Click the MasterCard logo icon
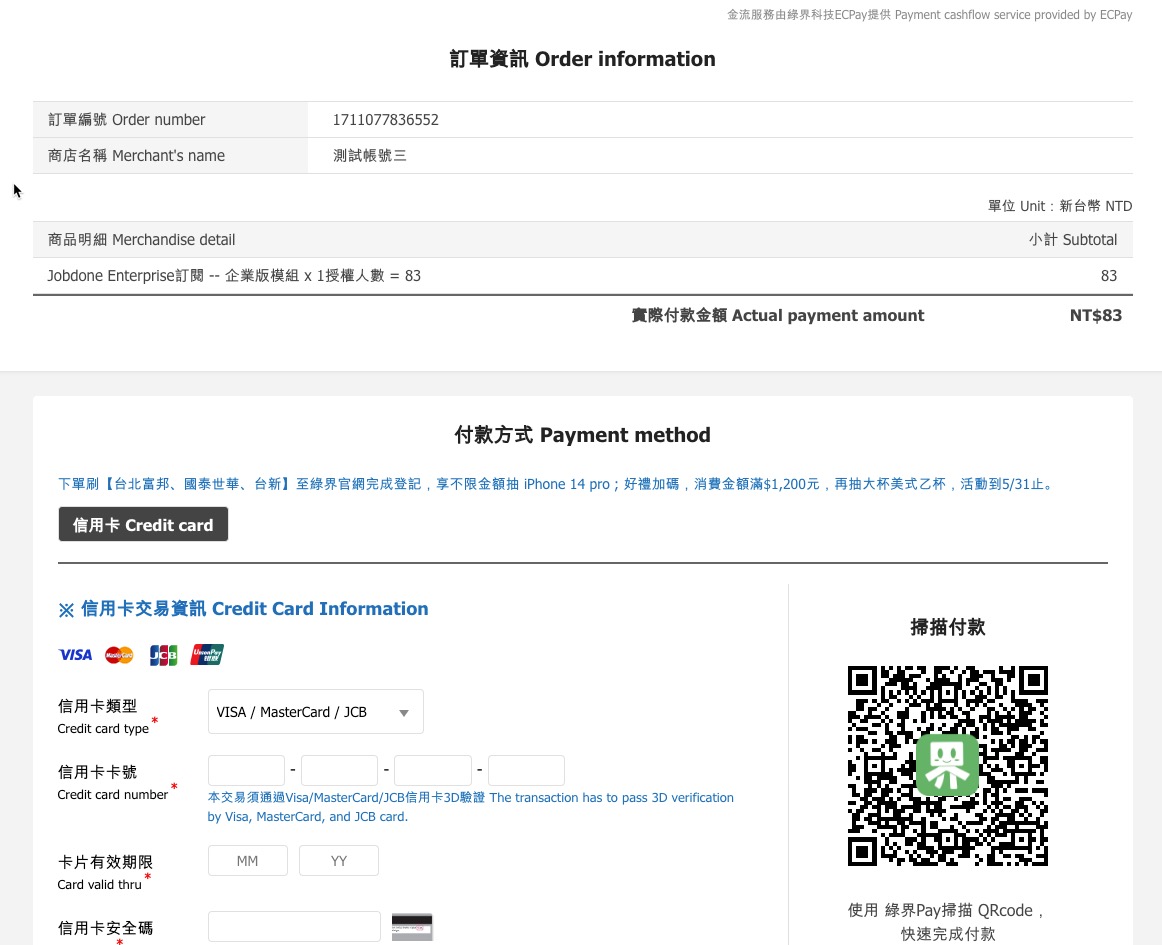This screenshot has width=1162, height=945. click(x=119, y=654)
